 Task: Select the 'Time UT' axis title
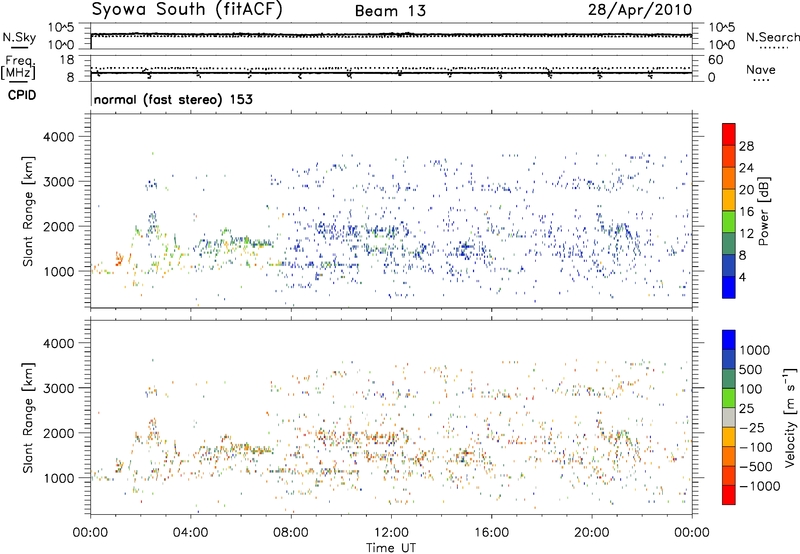tap(391, 548)
